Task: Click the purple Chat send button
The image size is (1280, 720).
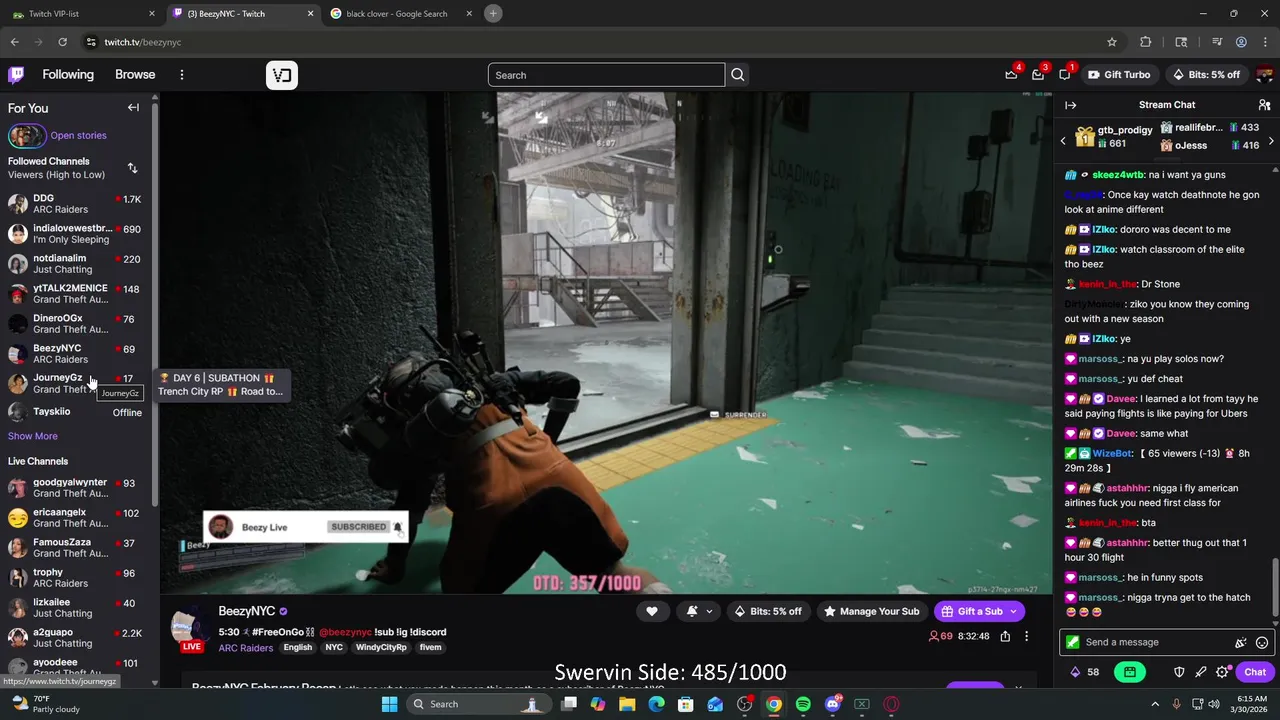Action: pos(1255,672)
